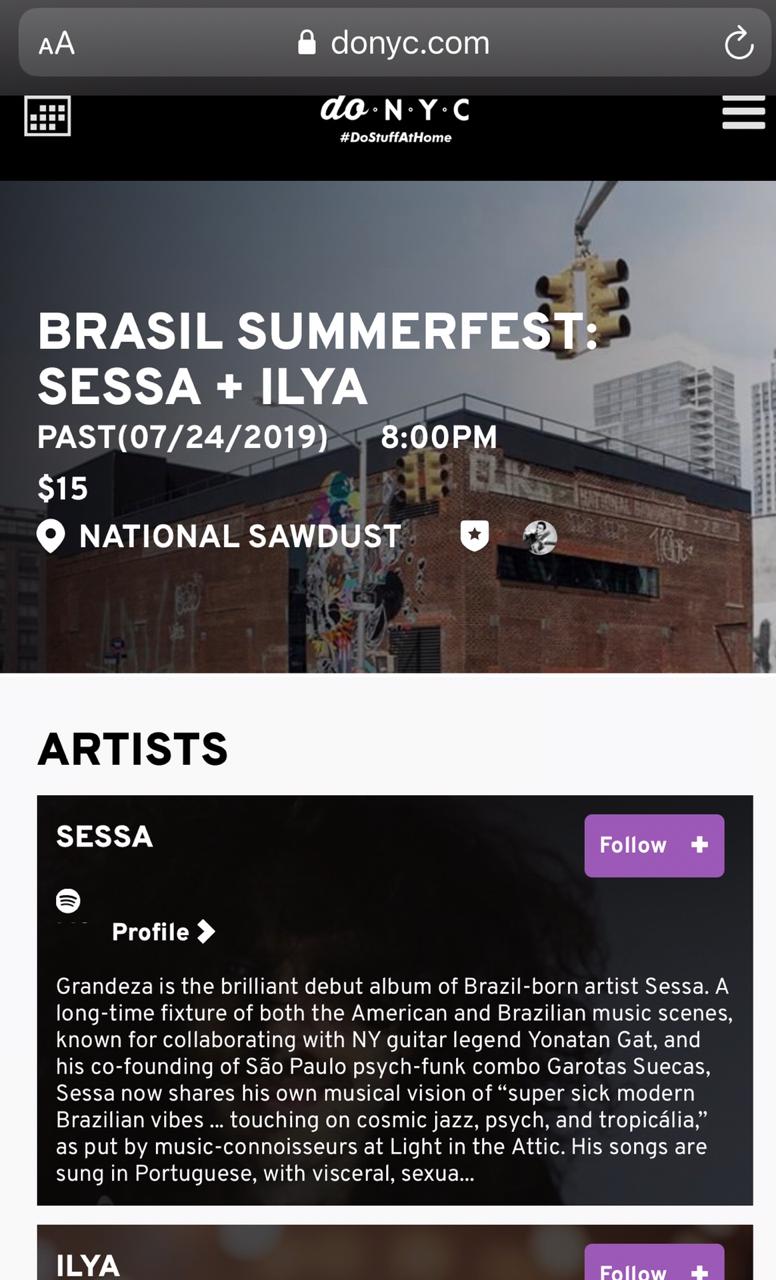Open the round user avatar thumbnail
This screenshot has height=1280, width=776.
[x=540, y=537]
